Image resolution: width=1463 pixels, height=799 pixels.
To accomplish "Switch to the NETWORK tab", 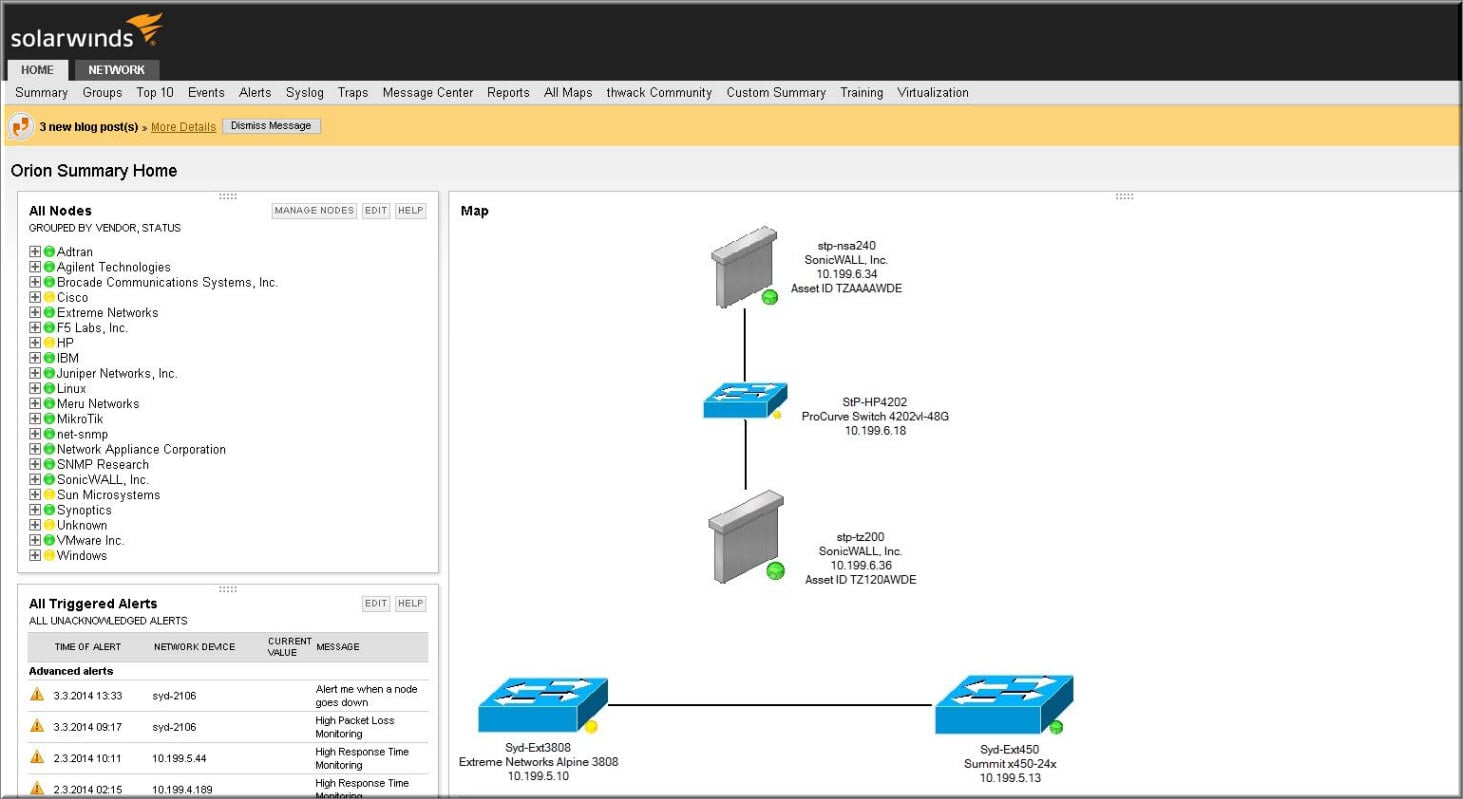I will coord(116,70).
